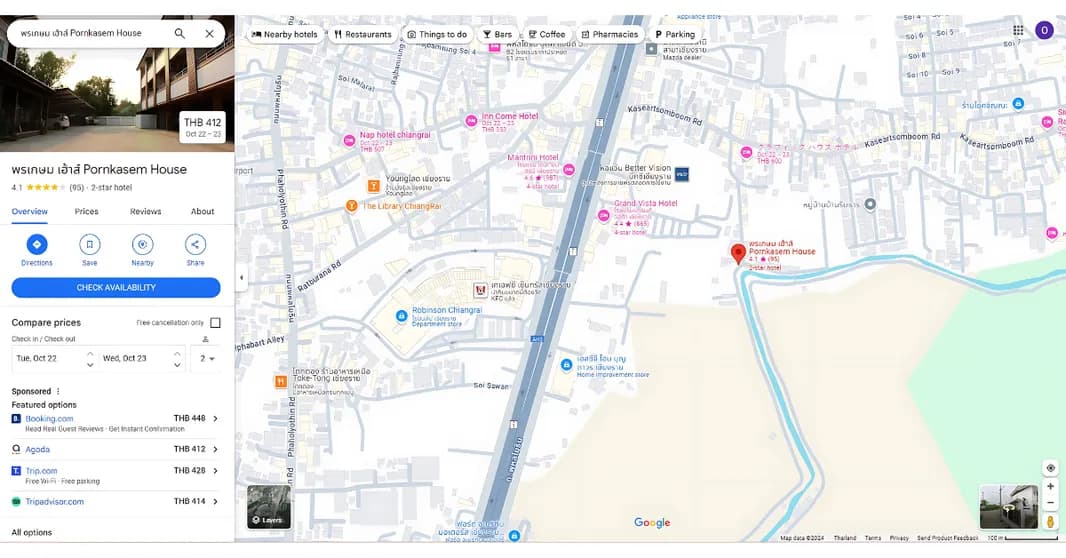The width and height of the screenshot is (1066, 558).
Task: Expand Trip.com THB 428 chevron
Action: tap(216, 470)
